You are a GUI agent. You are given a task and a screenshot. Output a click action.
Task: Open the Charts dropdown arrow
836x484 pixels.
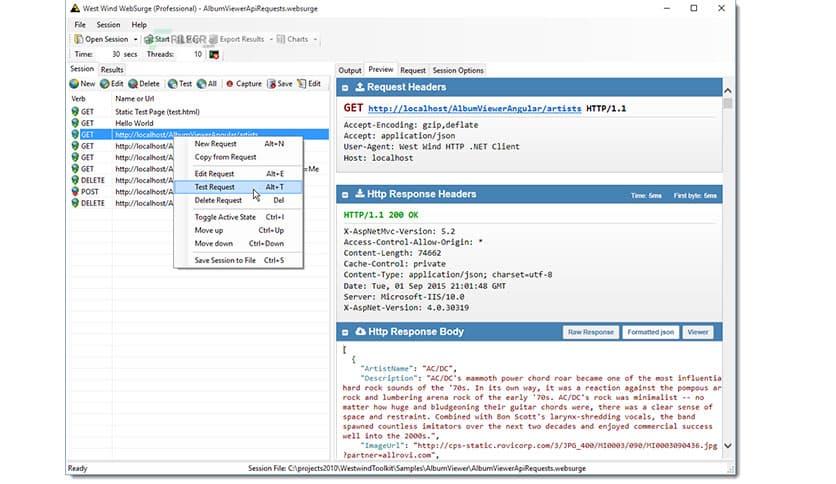click(x=315, y=39)
